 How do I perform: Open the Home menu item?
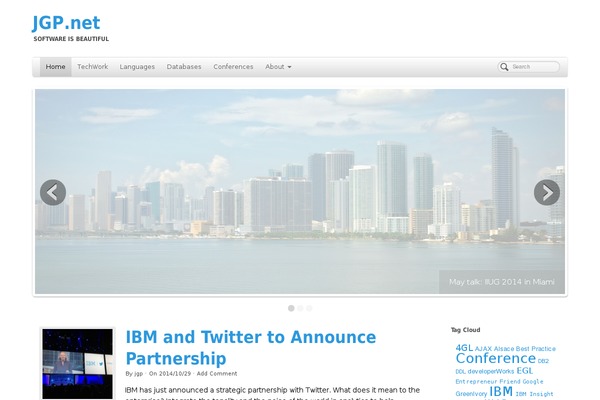[x=55, y=67]
